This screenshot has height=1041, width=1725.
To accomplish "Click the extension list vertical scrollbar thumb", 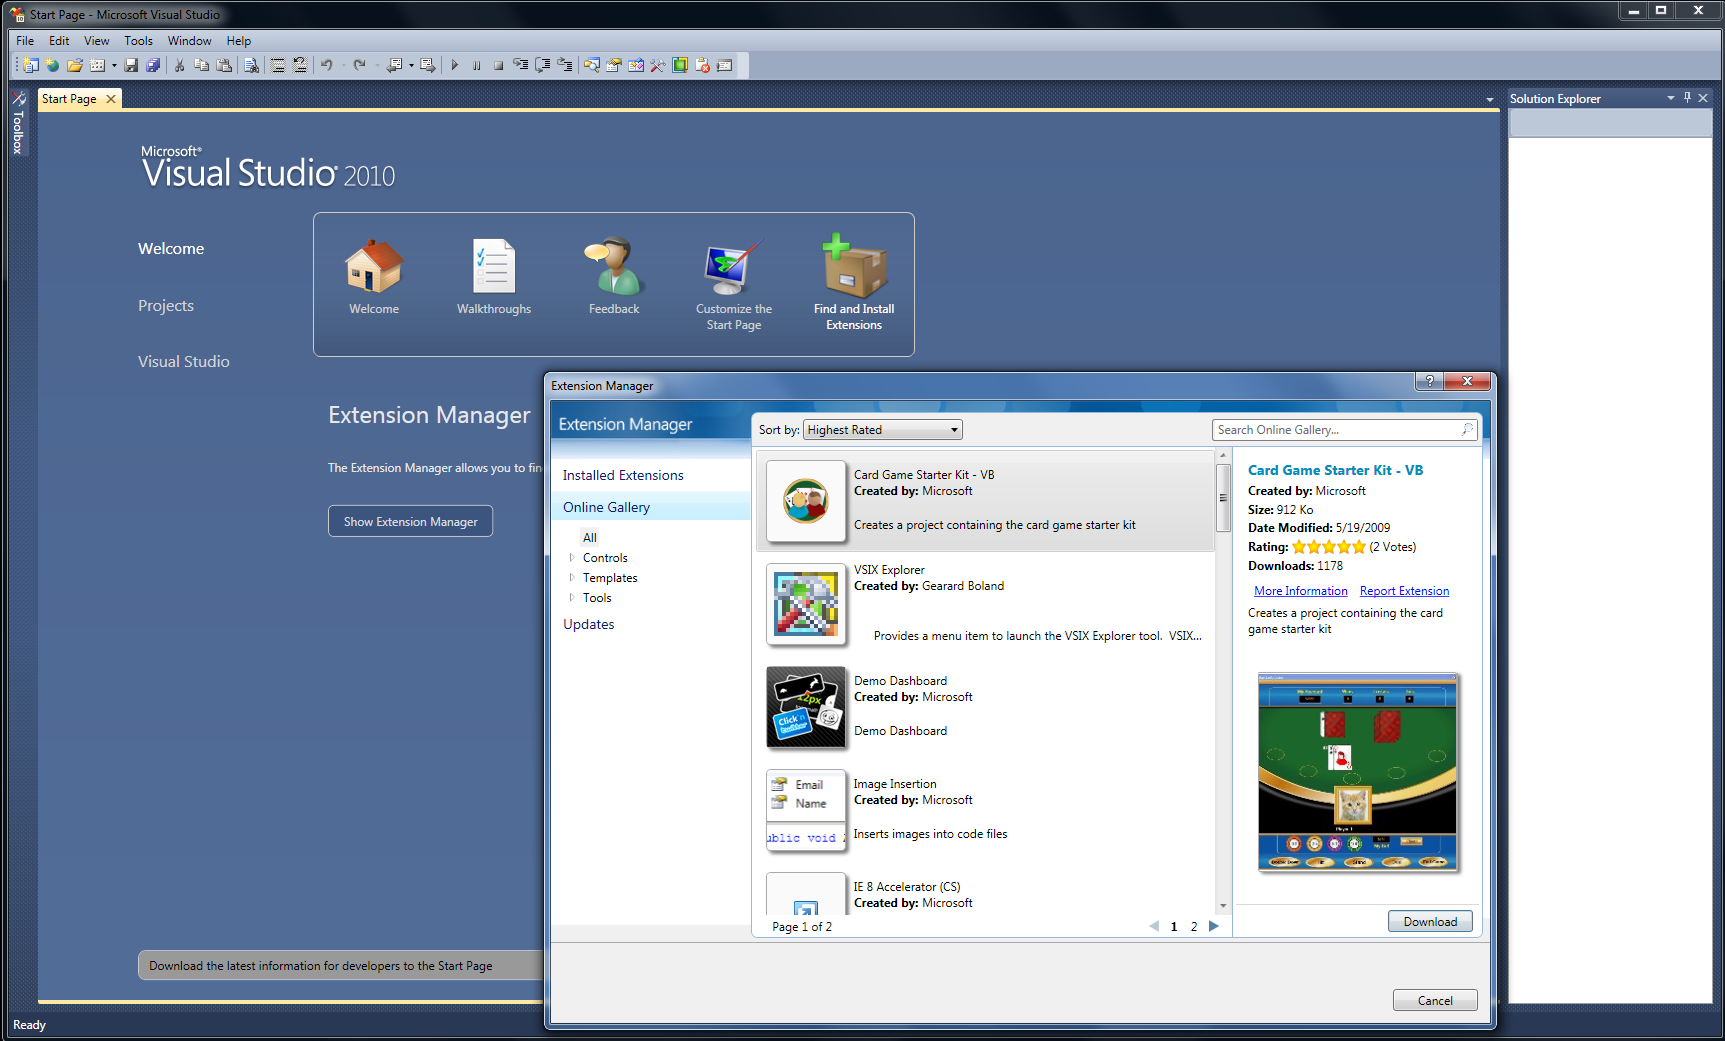I will click(1222, 497).
